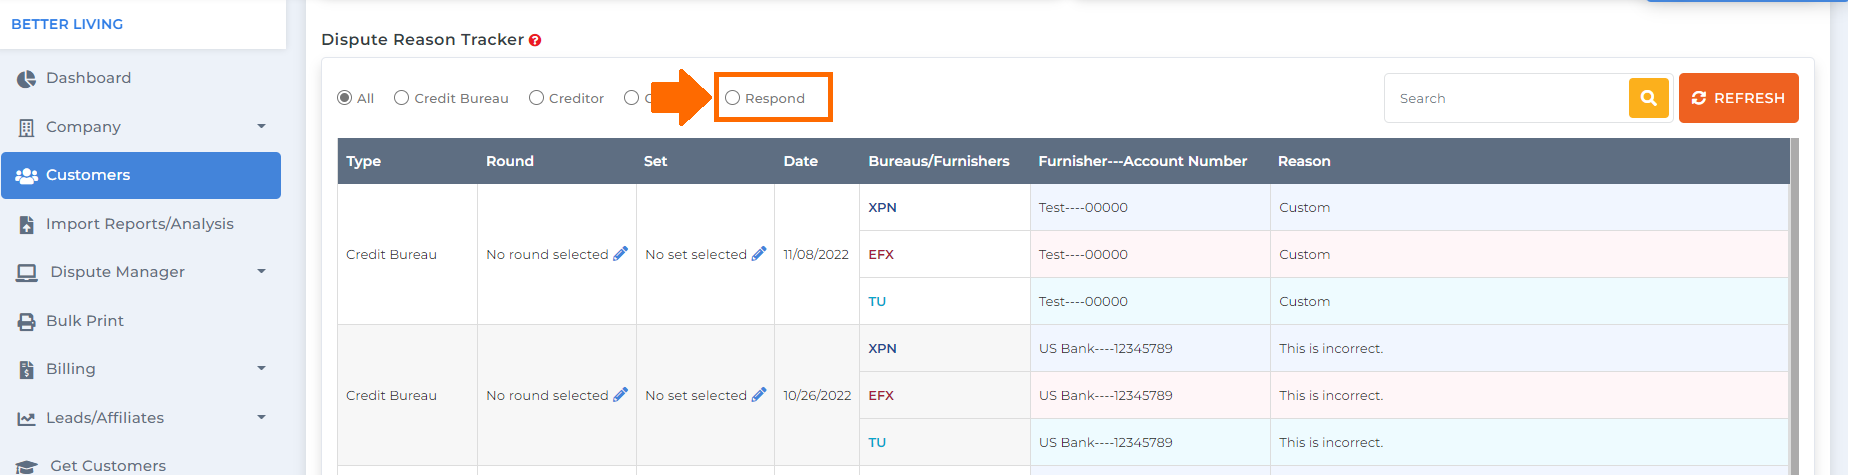Viewport: 1862px width, 475px height.
Task: Click the Billing invoice icon
Action: [26, 370]
